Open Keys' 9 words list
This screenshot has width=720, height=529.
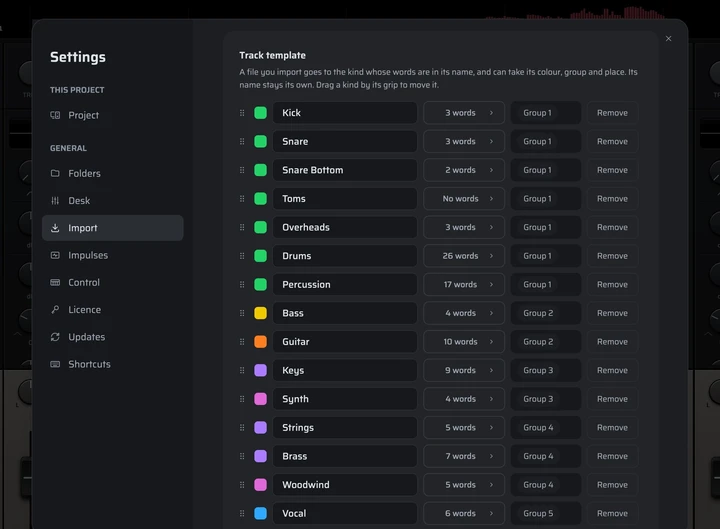pos(464,371)
